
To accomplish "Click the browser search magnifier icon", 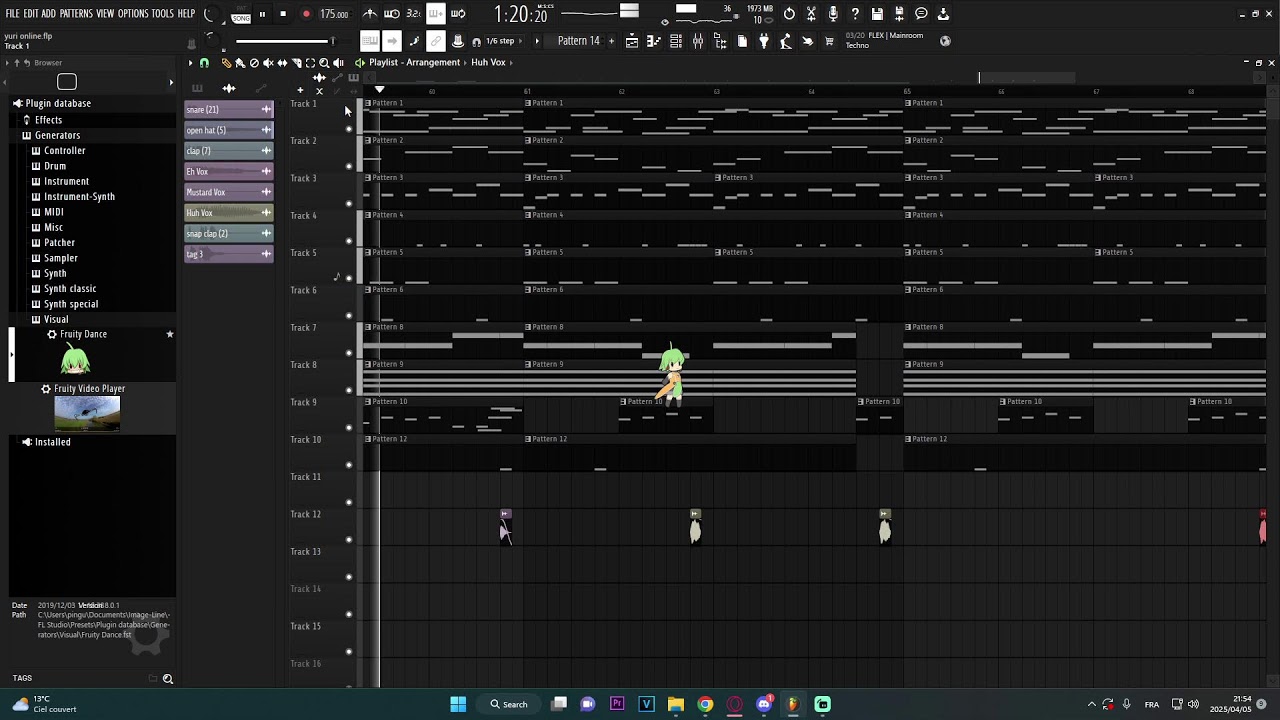I will point(168,679).
